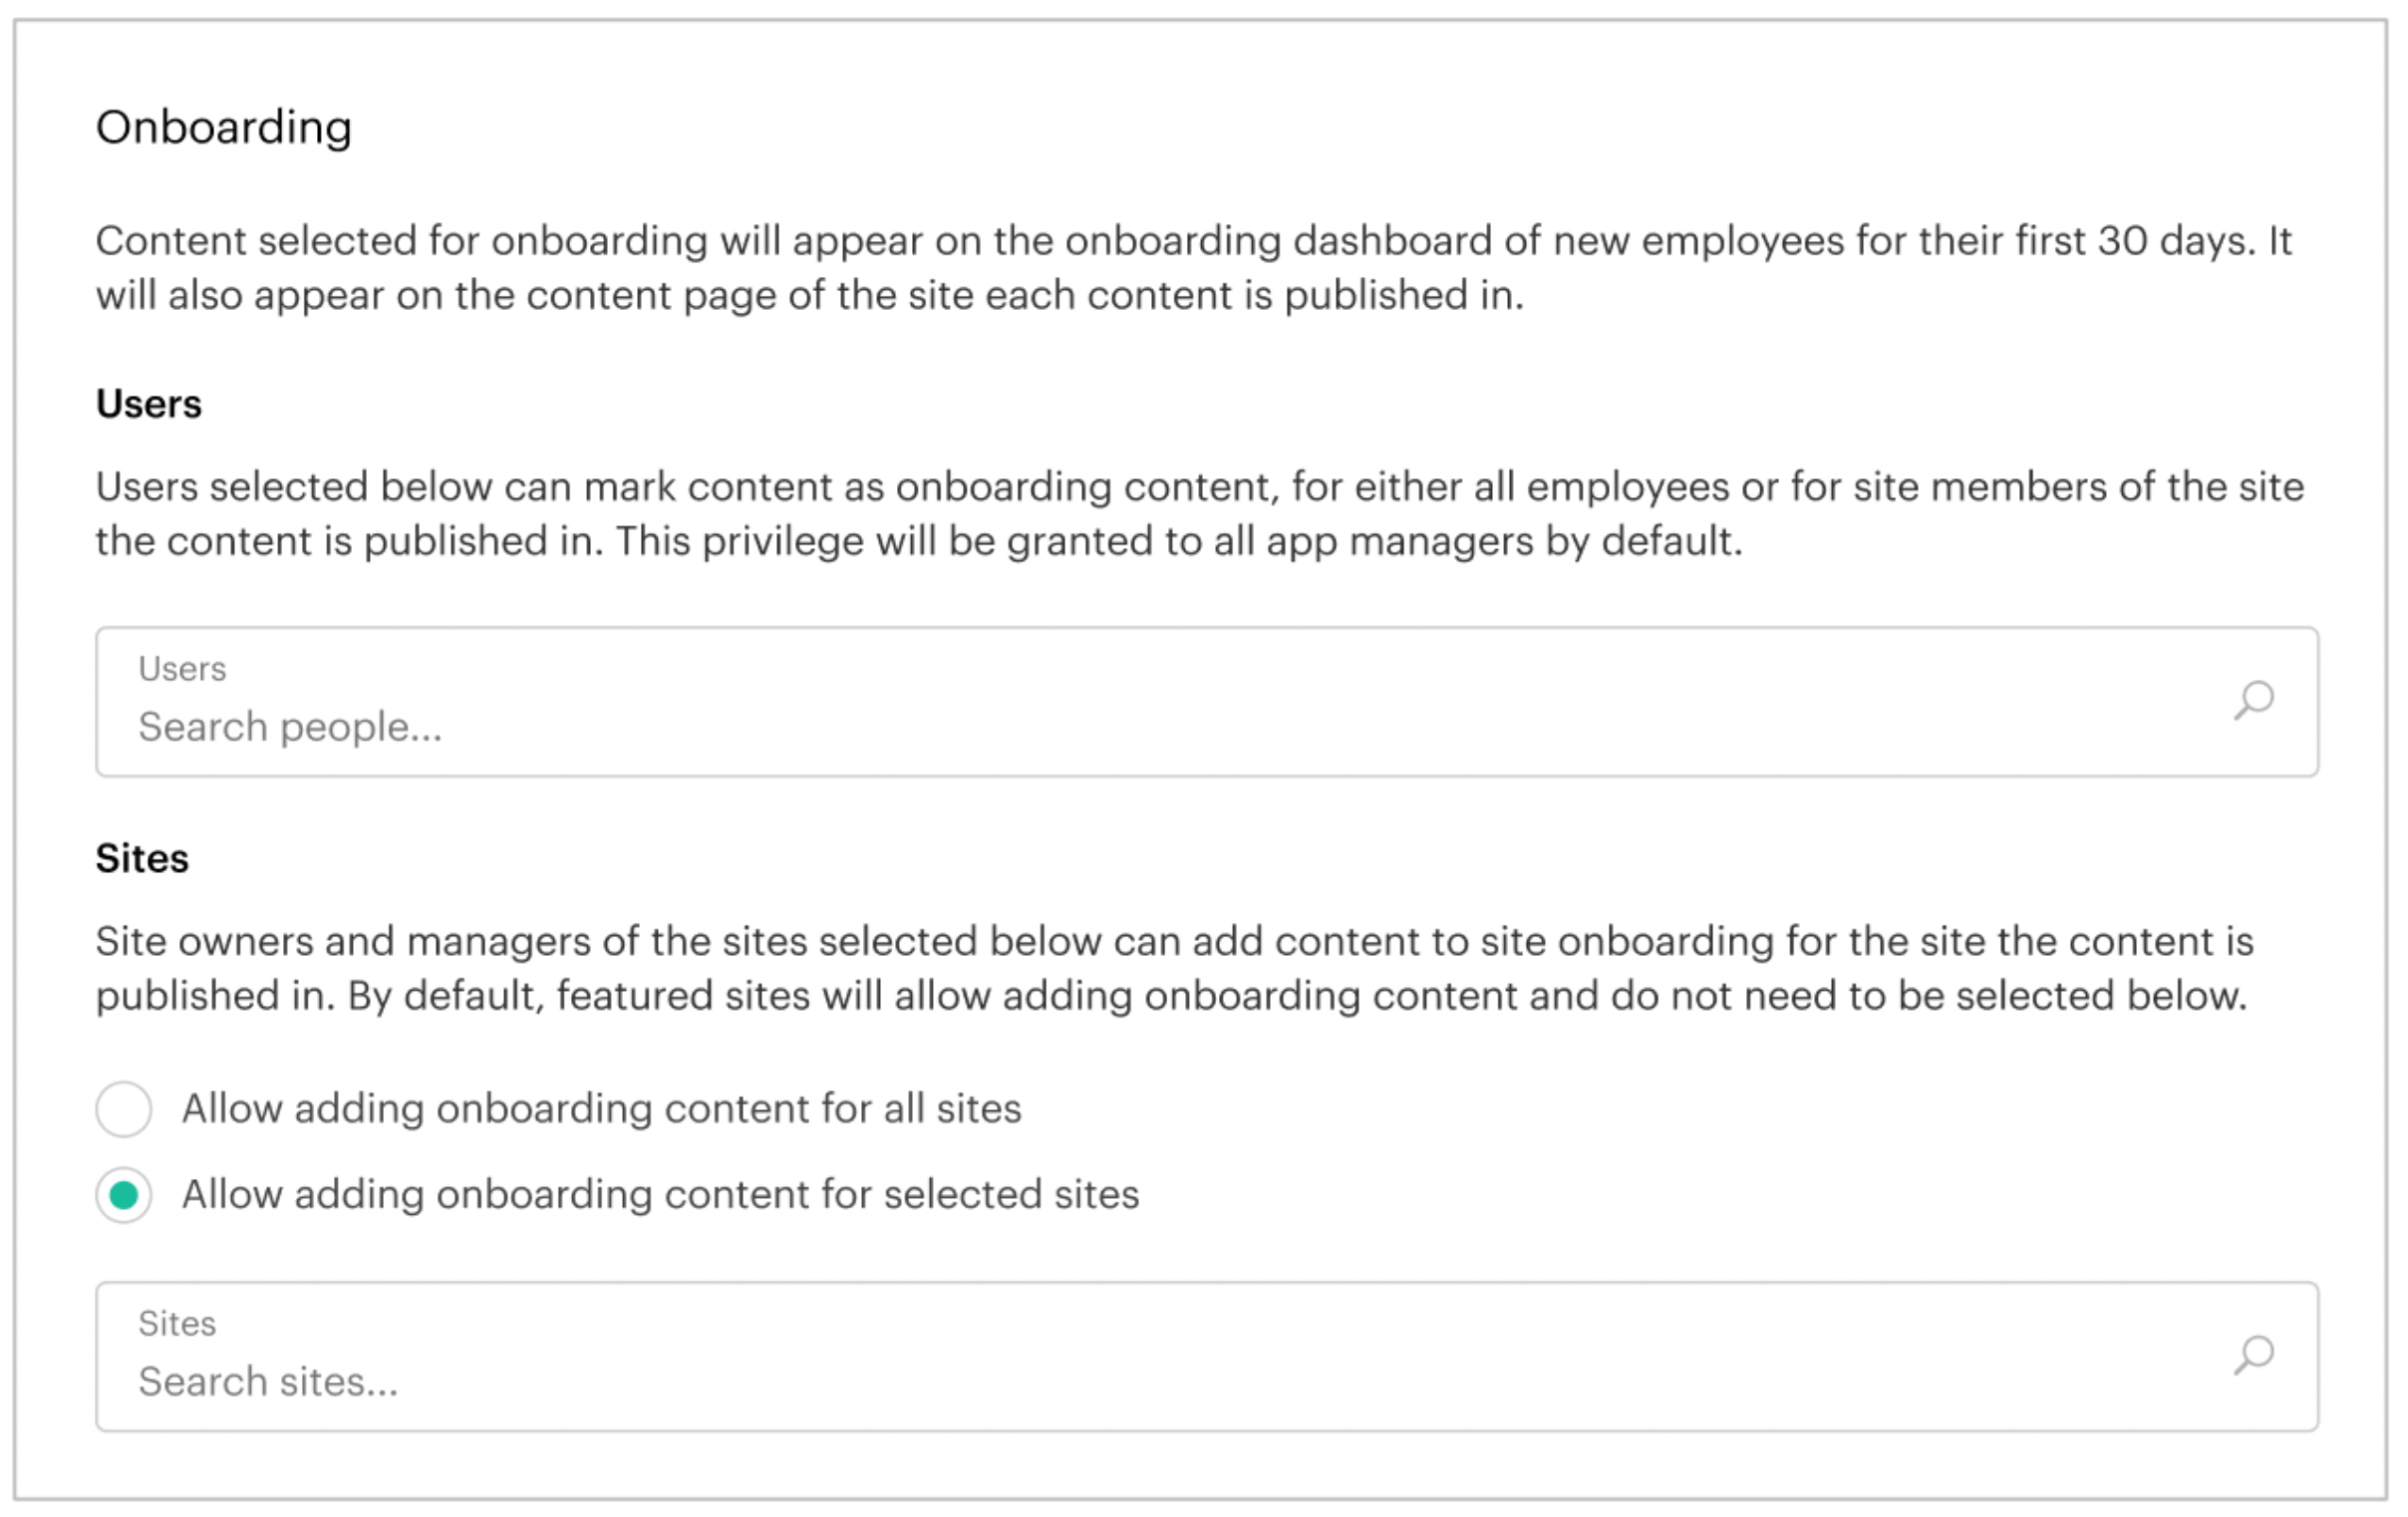Click the magnifier icon in Users field

pos(2253,700)
